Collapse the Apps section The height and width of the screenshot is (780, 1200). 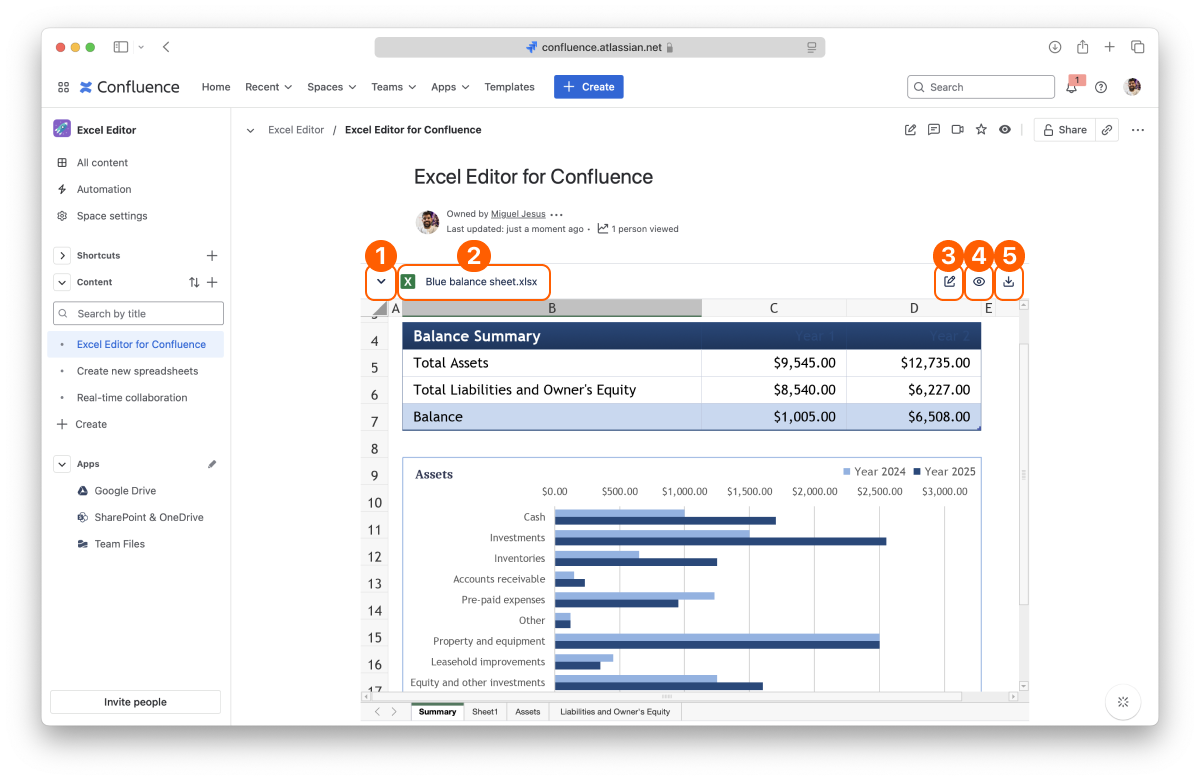[62, 464]
